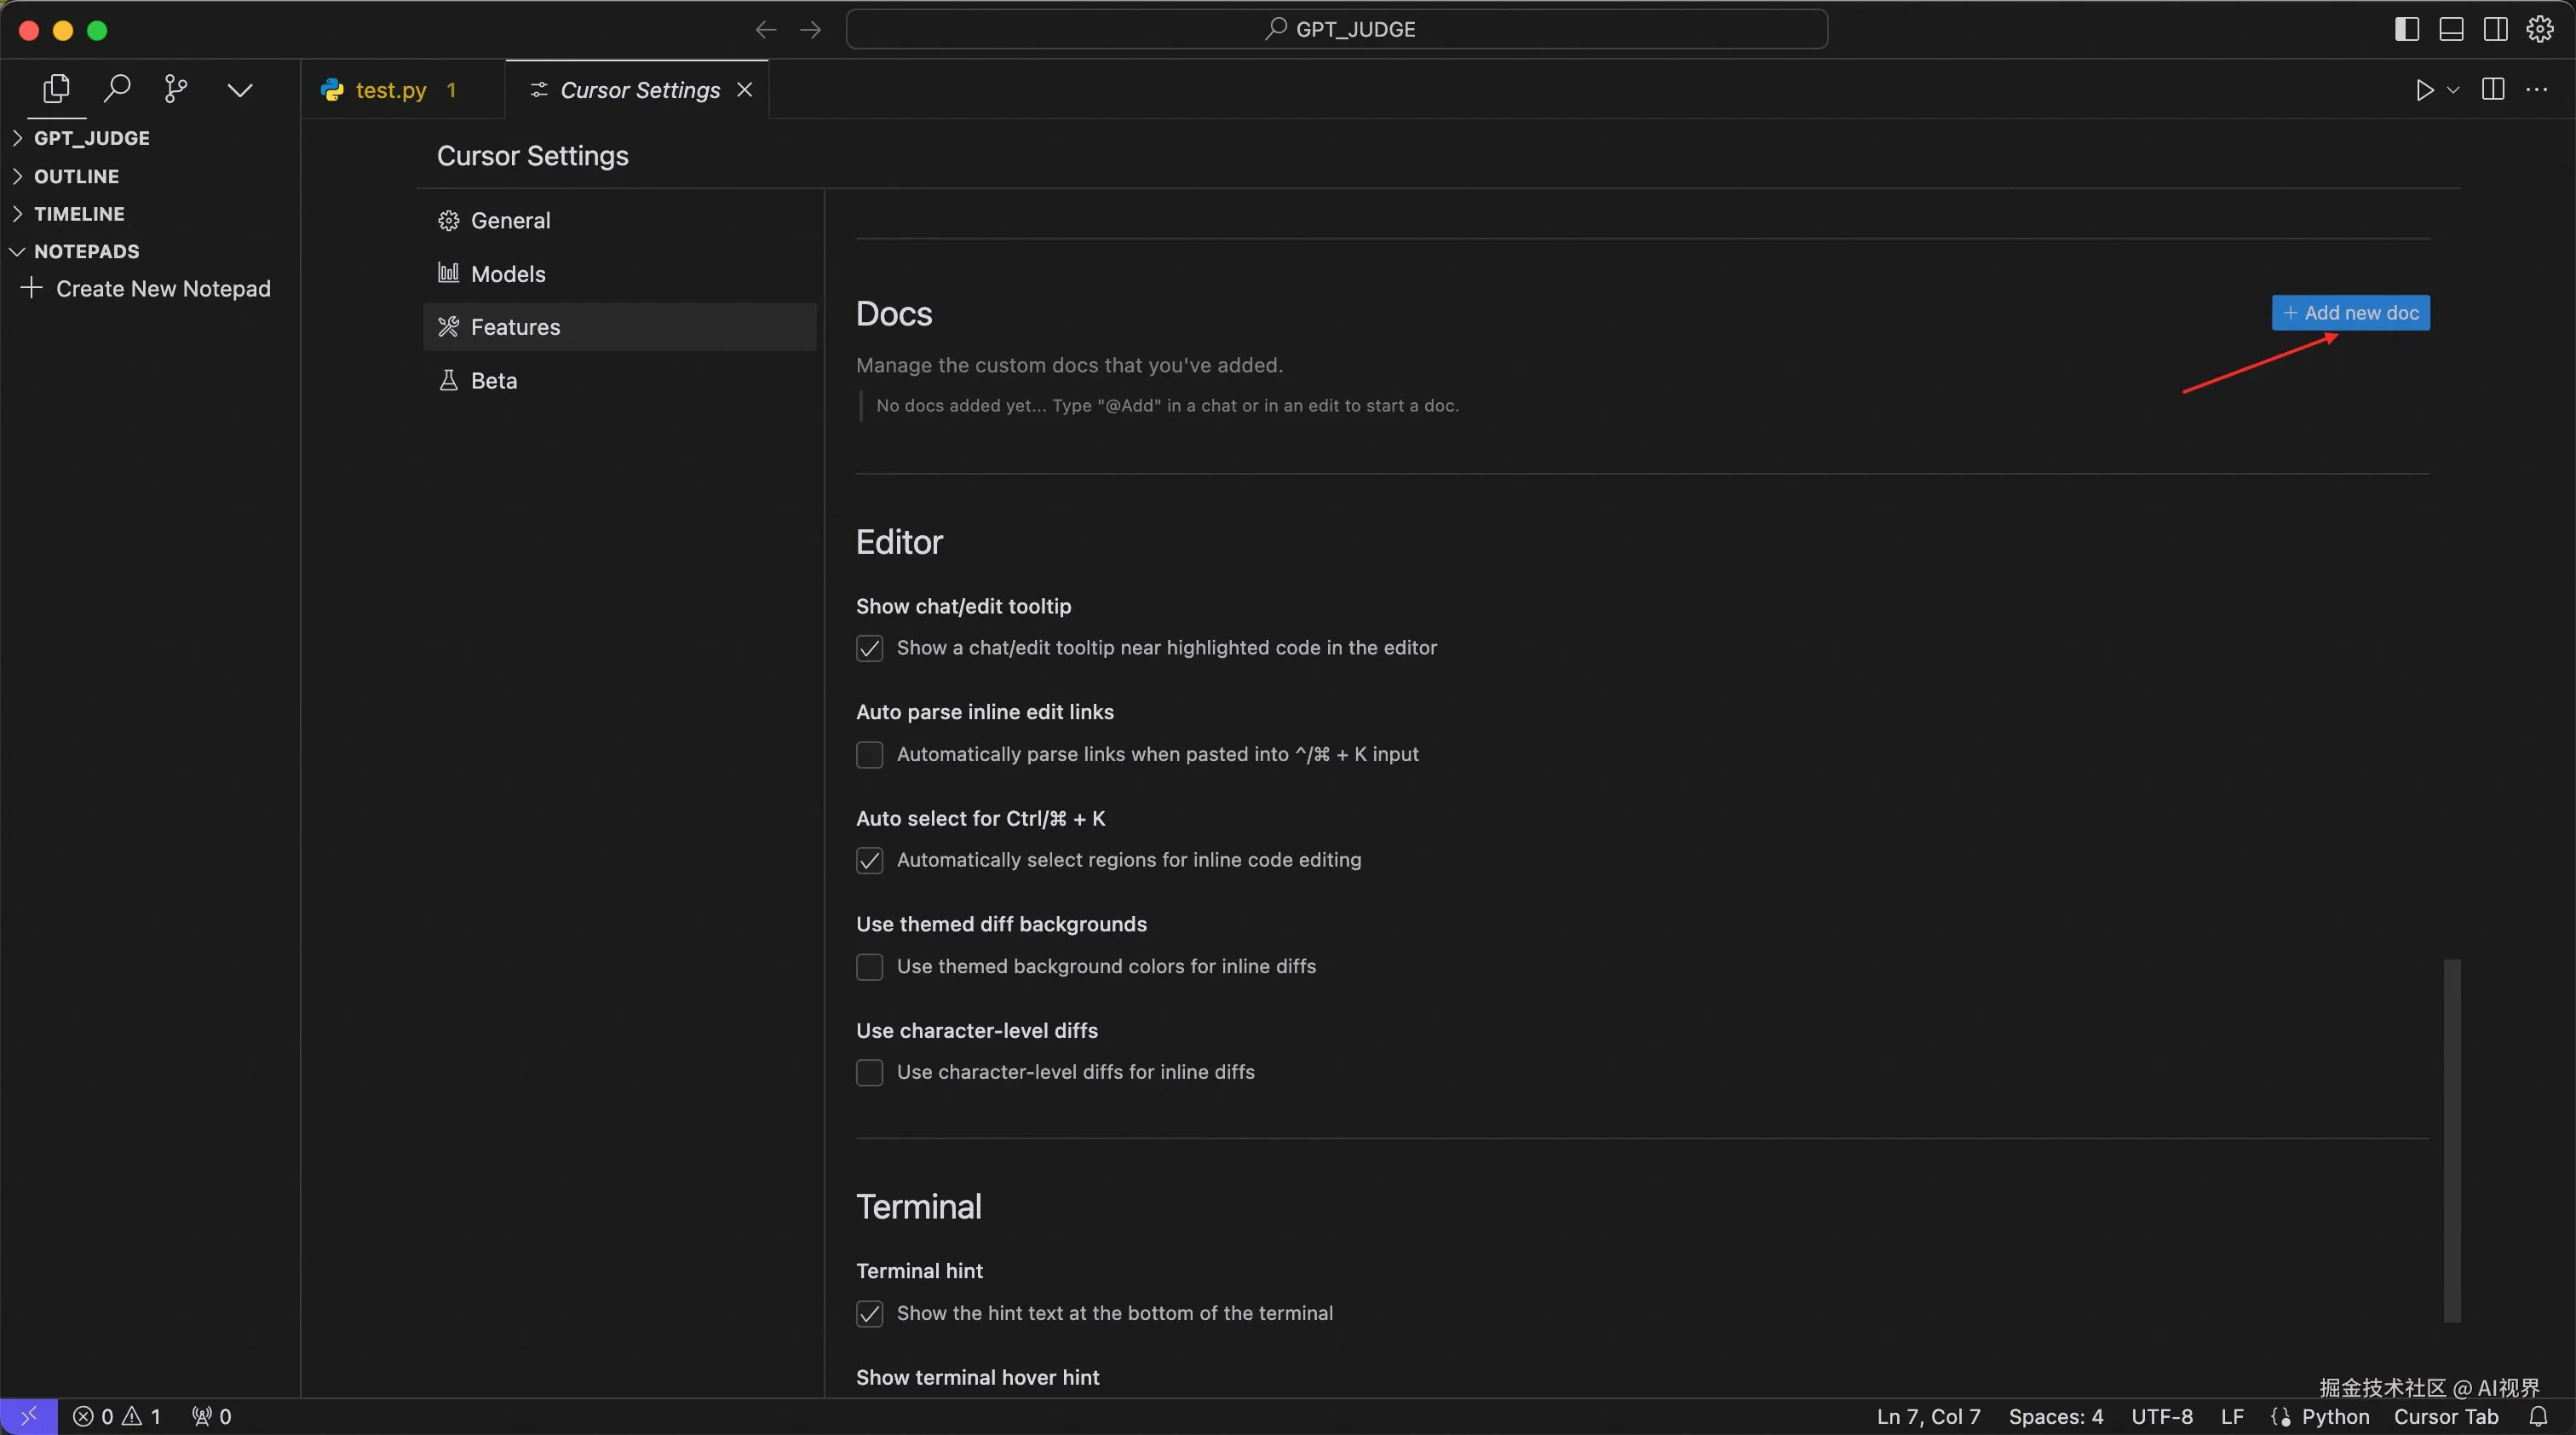Open the activity bar overflow chevron
The image size is (2576, 1435).
[x=239, y=90]
